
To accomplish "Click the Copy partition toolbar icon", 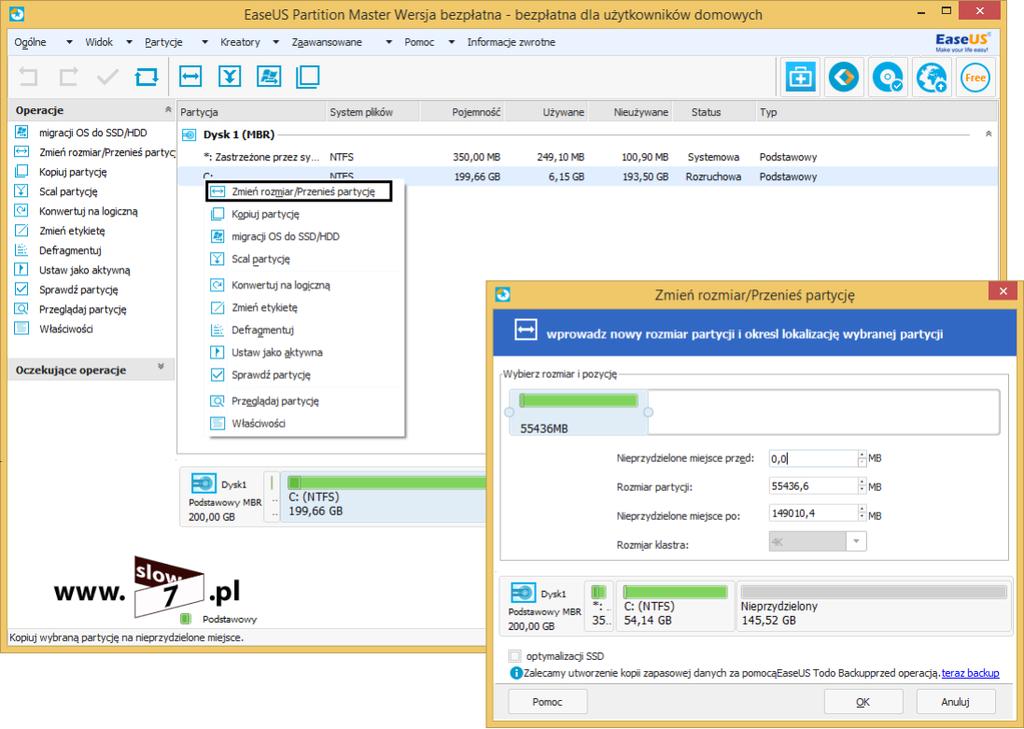I will [x=308, y=76].
